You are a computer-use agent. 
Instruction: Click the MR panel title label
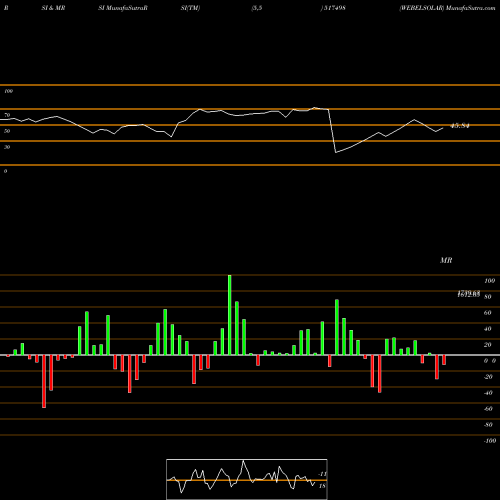446,260
